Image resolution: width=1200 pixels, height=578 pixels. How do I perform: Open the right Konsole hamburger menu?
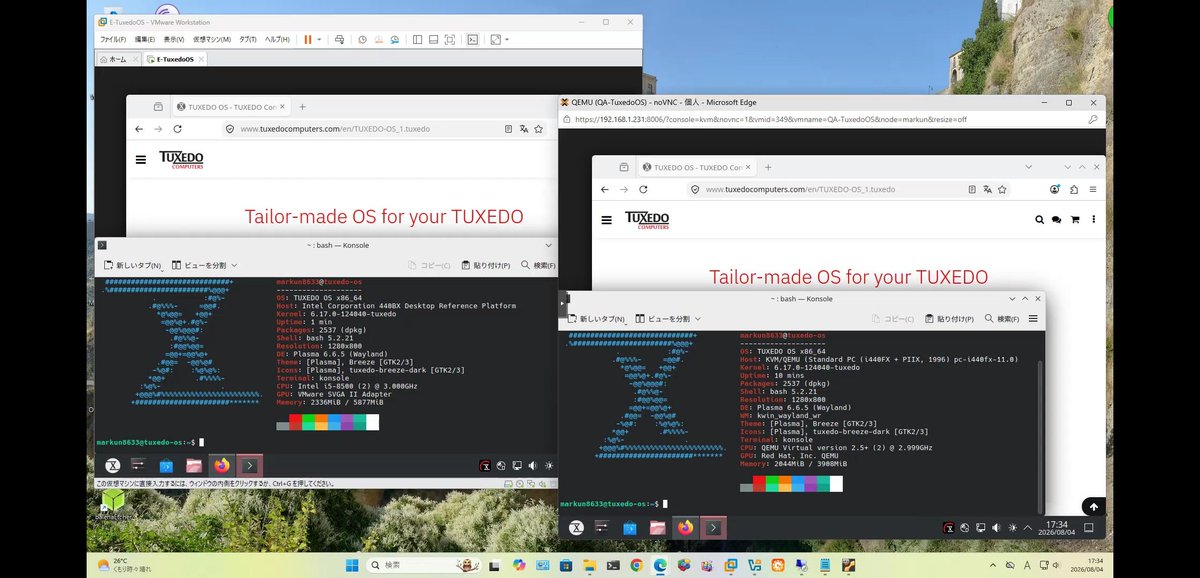click(x=1032, y=318)
